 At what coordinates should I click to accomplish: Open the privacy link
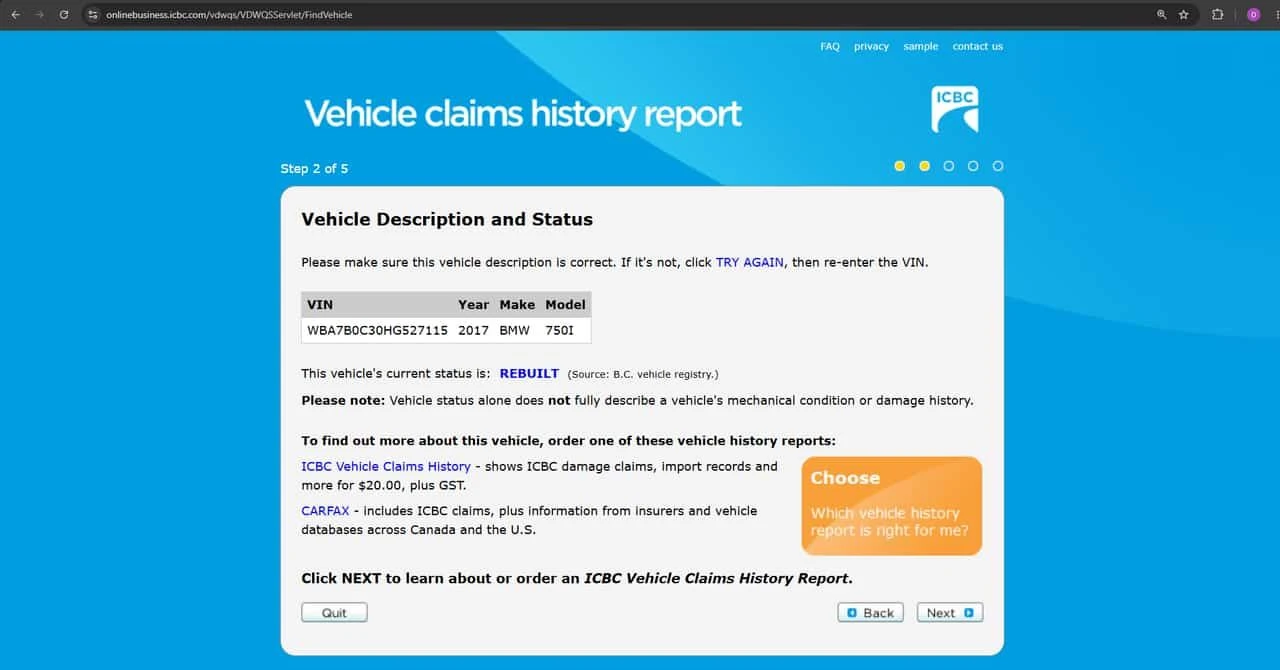click(871, 46)
